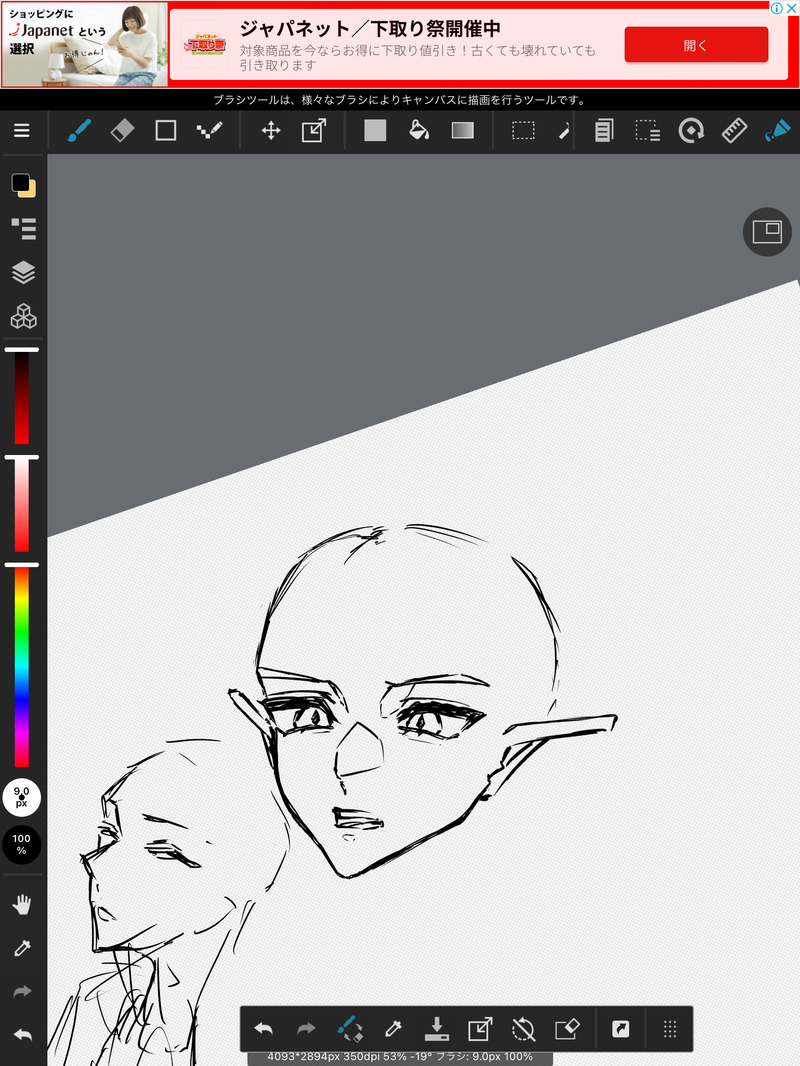This screenshot has width=800, height=1066.
Task: Open shortcut bar settings arrow icon
Action: tap(621, 1029)
